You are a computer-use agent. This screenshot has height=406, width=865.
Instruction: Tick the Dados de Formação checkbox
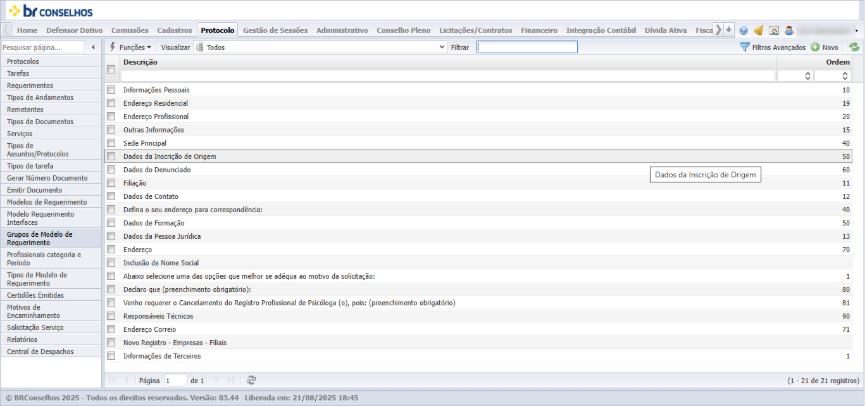point(111,223)
